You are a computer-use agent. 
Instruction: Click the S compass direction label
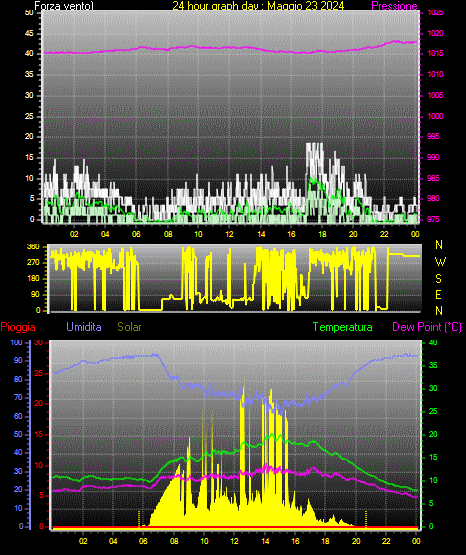tap(438, 279)
